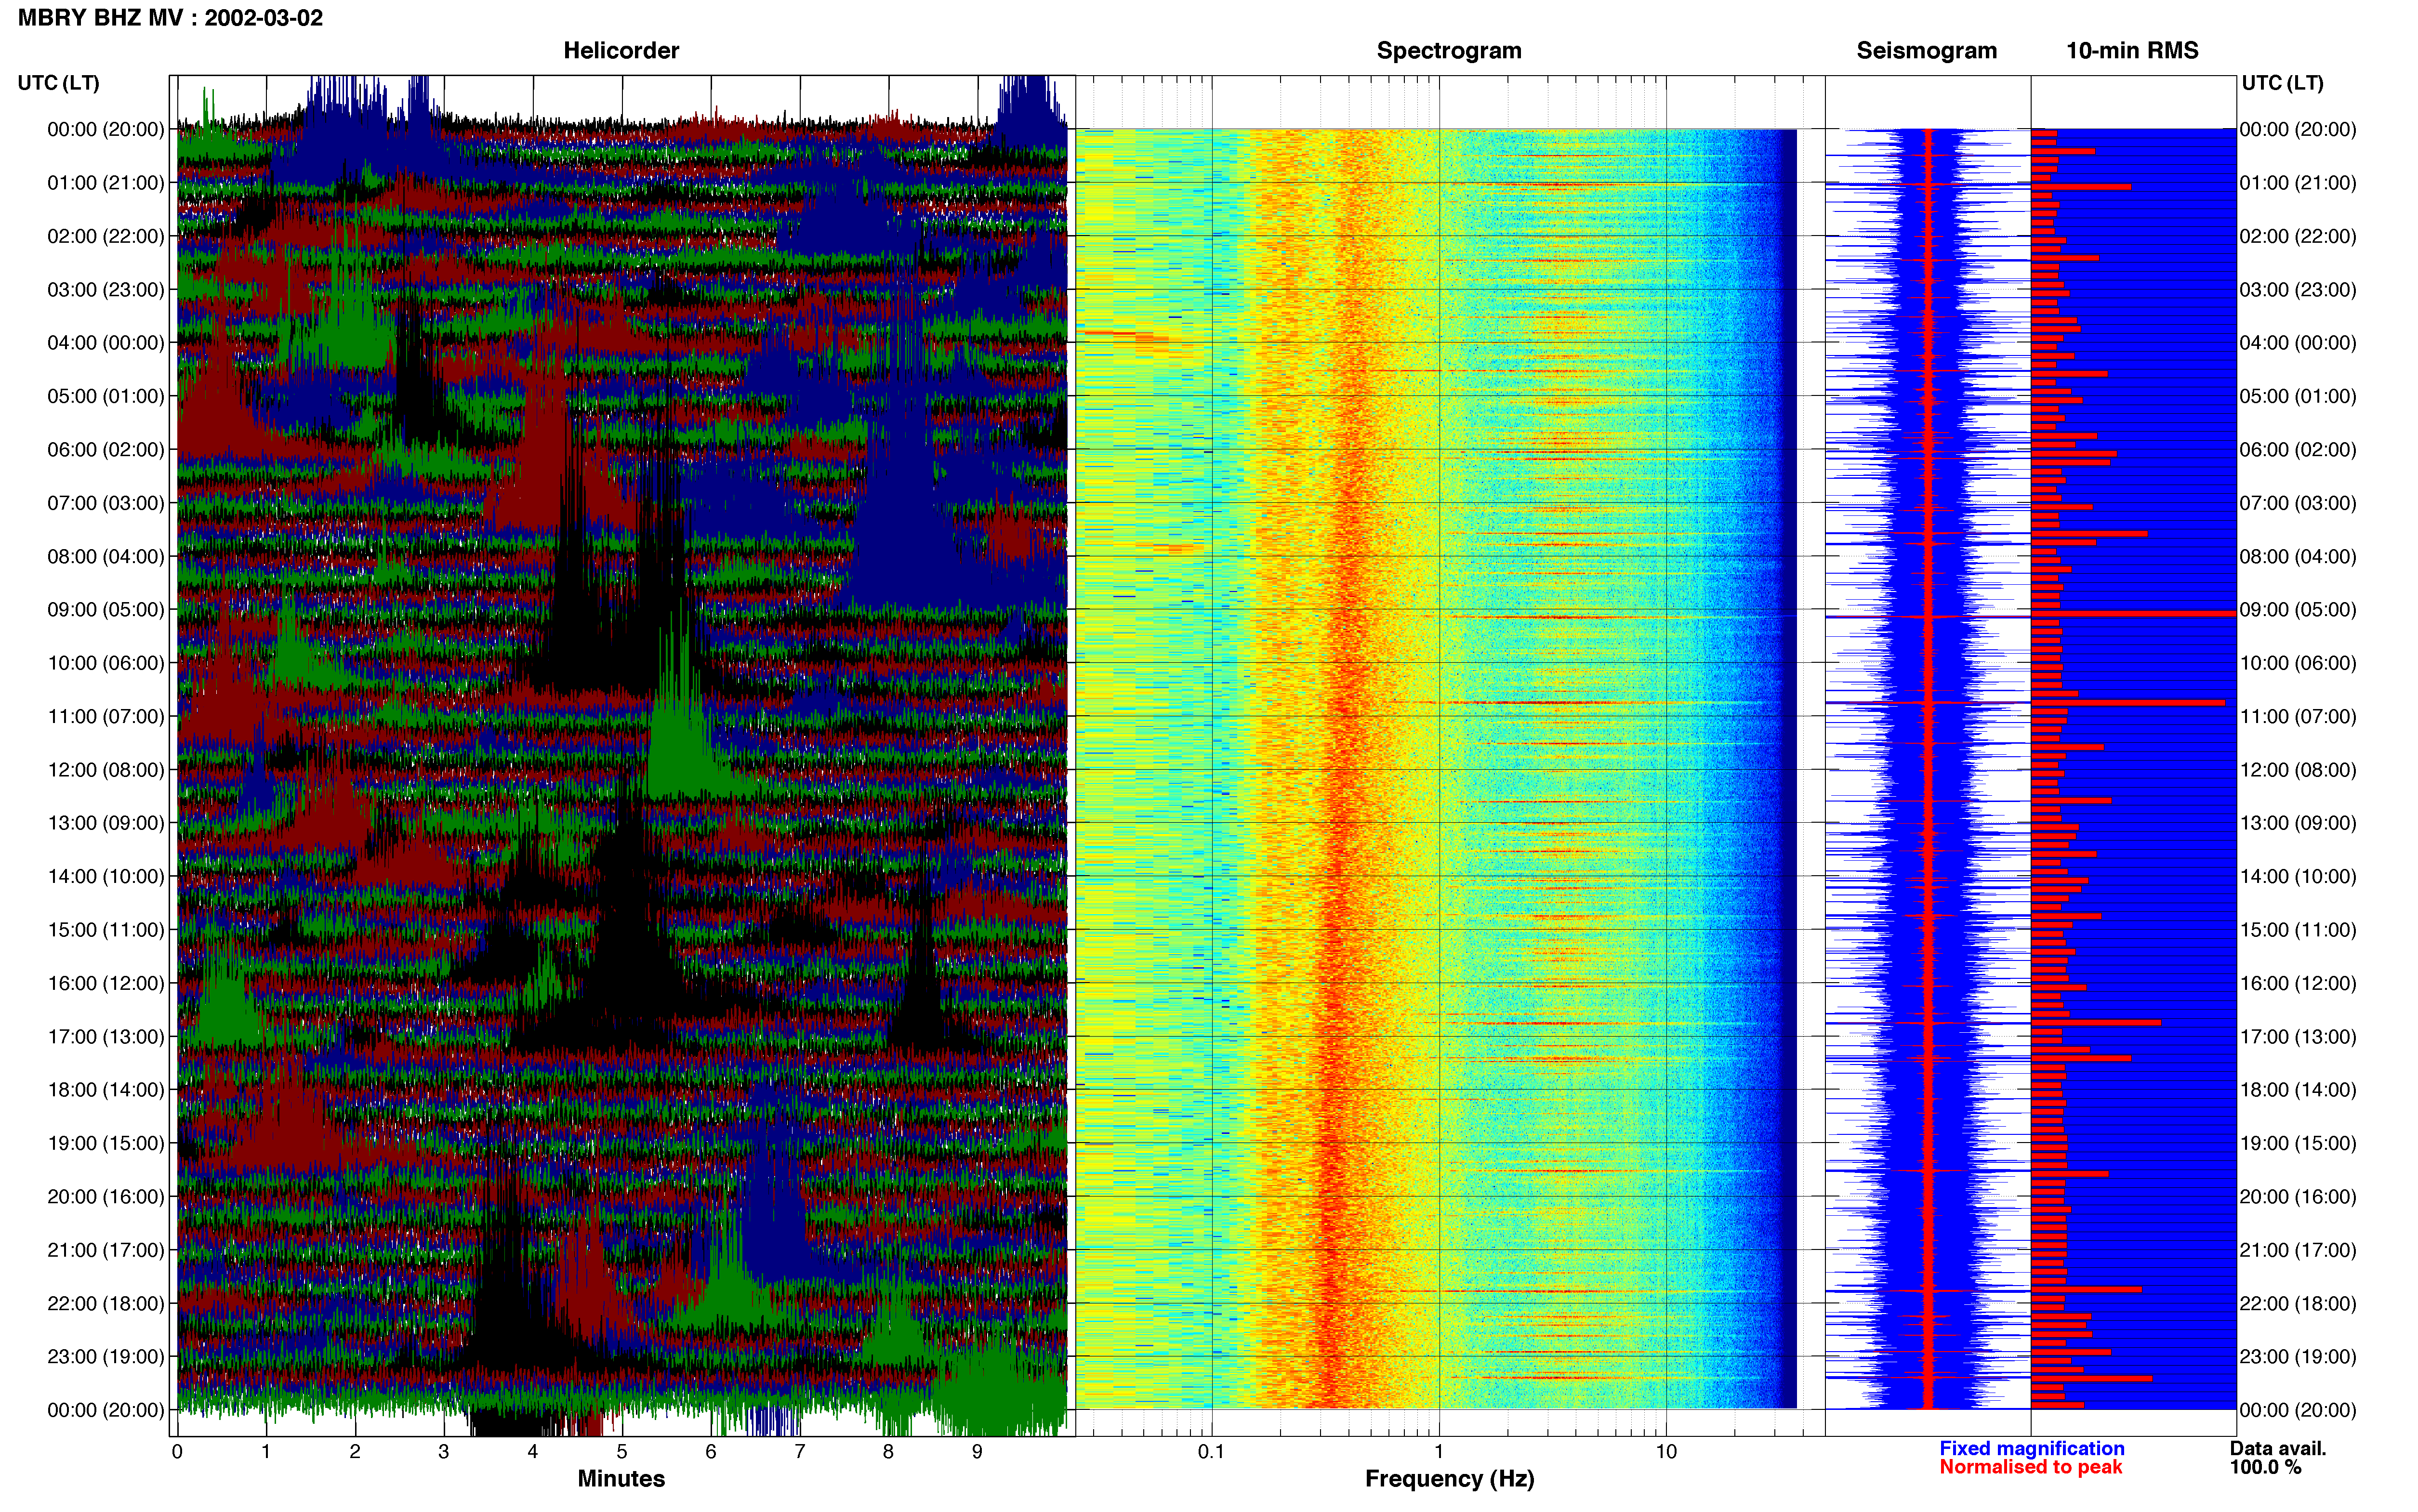The image size is (2418, 1512).
Task: Click left time label '09:00 (05:00)'
Action: click(106, 610)
